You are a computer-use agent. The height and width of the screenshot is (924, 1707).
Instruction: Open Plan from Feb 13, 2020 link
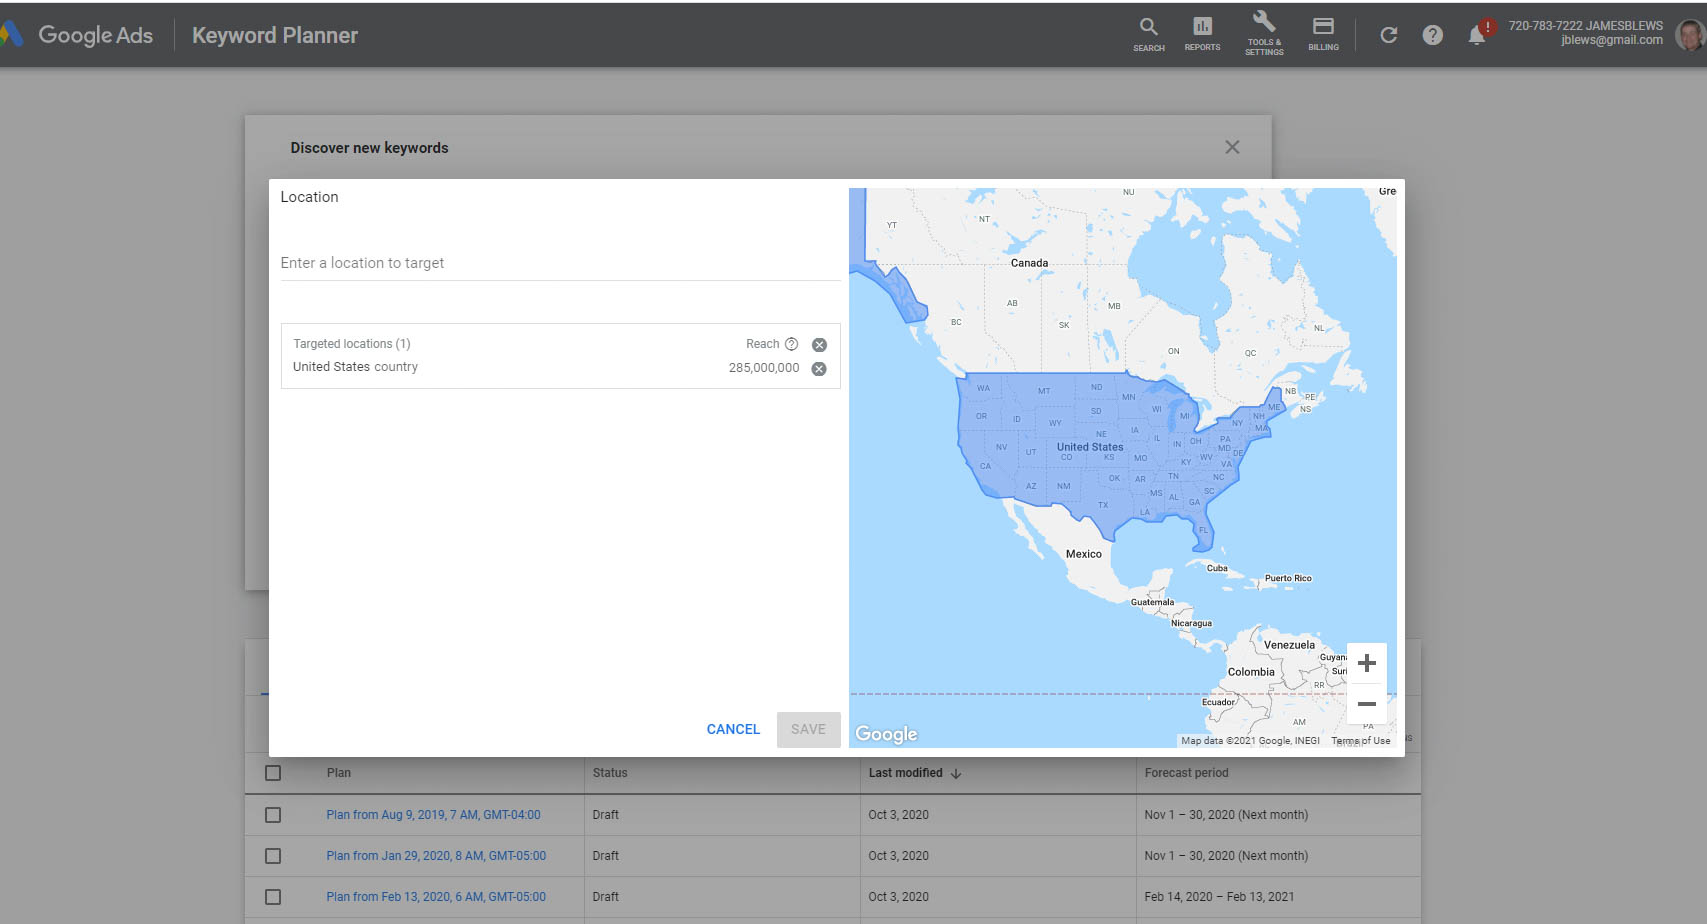pos(436,897)
